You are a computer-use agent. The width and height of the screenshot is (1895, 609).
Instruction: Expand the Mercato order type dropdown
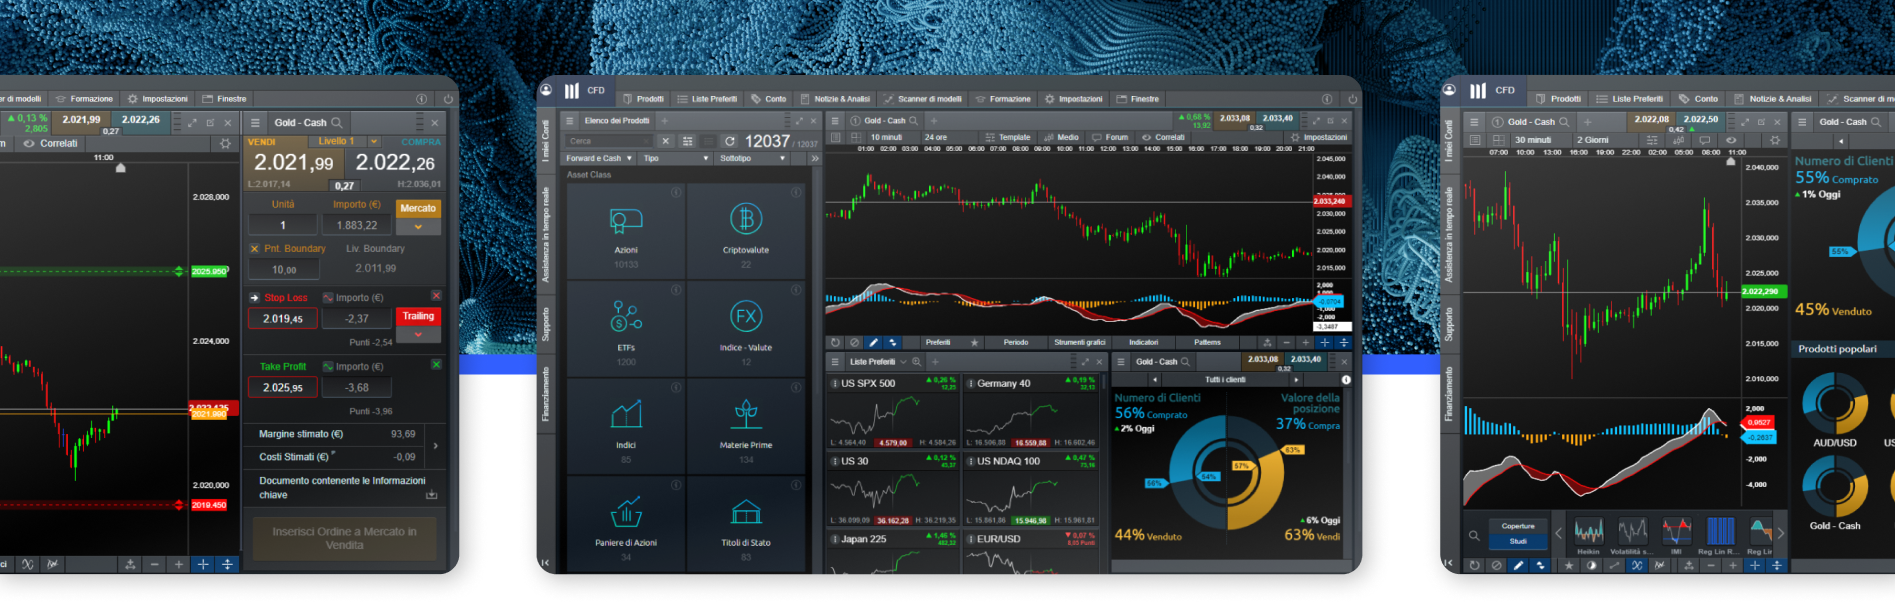click(x=418, y=227)
